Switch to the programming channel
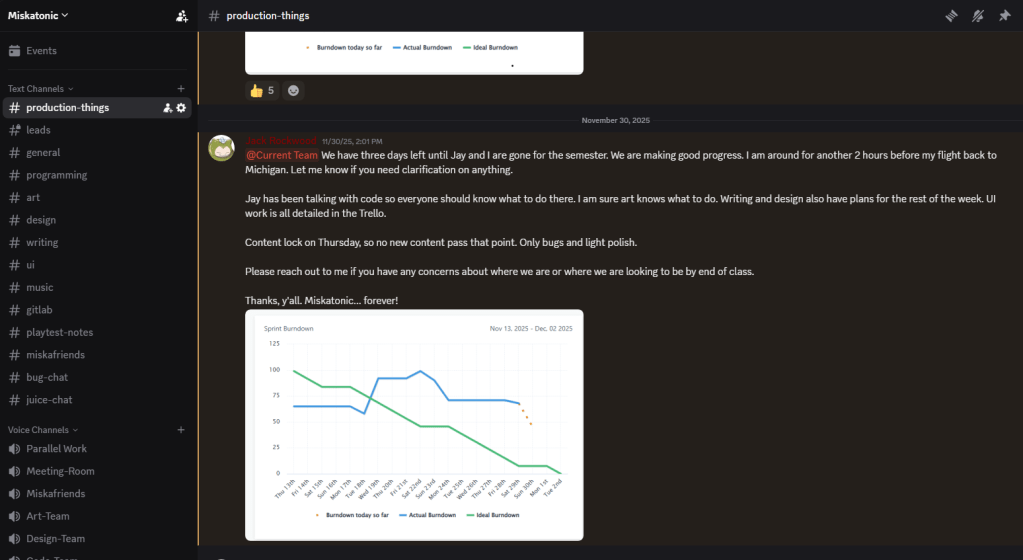Screen dimensions: 1023x560 tap(56, 175)
